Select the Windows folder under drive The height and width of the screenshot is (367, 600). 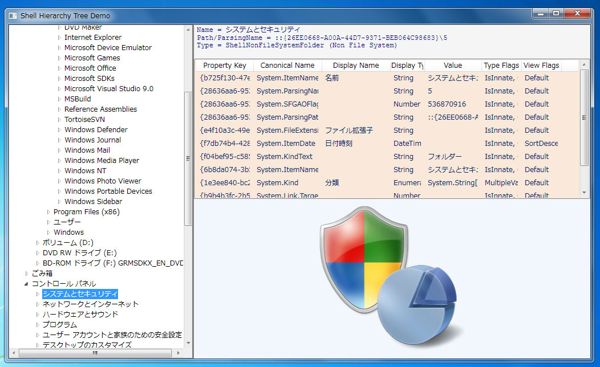click(x=68, y=232)
